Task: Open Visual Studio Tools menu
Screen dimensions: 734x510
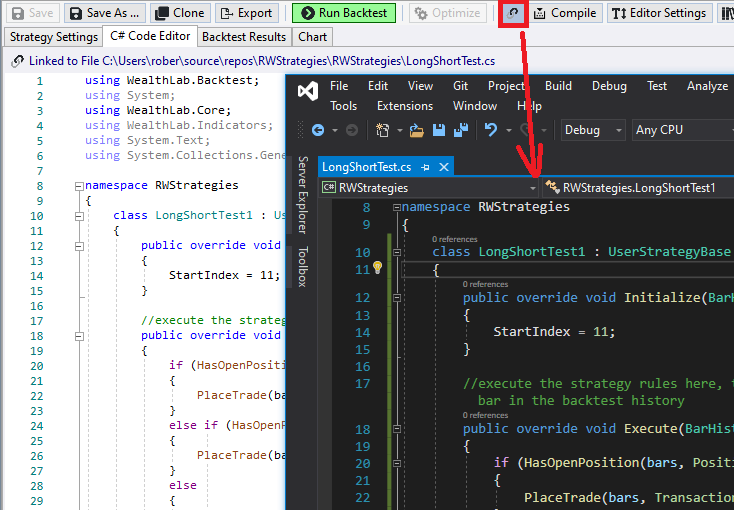Action: point(344,106)
